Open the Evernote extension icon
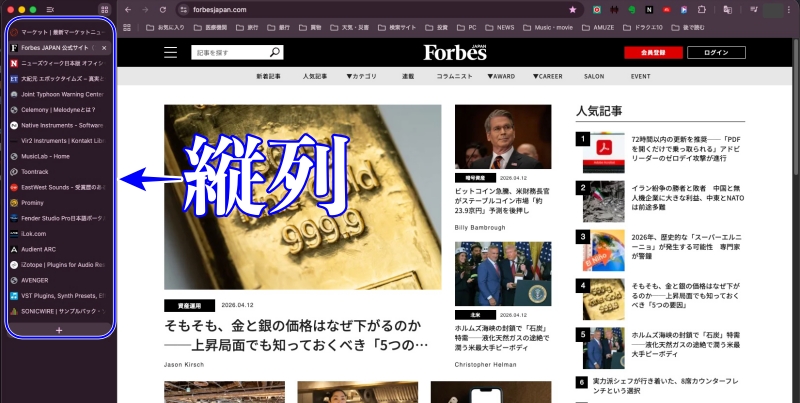This screenshot has height=403, width=800. [631, 9]
